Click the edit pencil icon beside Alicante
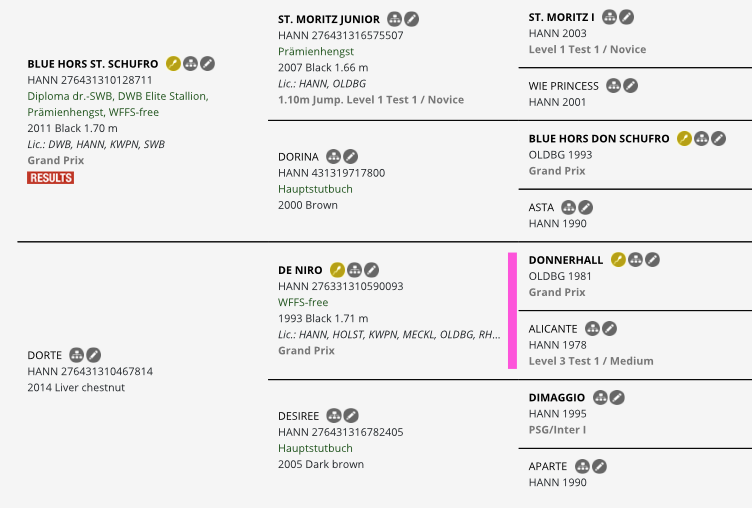 click(610, 329)
